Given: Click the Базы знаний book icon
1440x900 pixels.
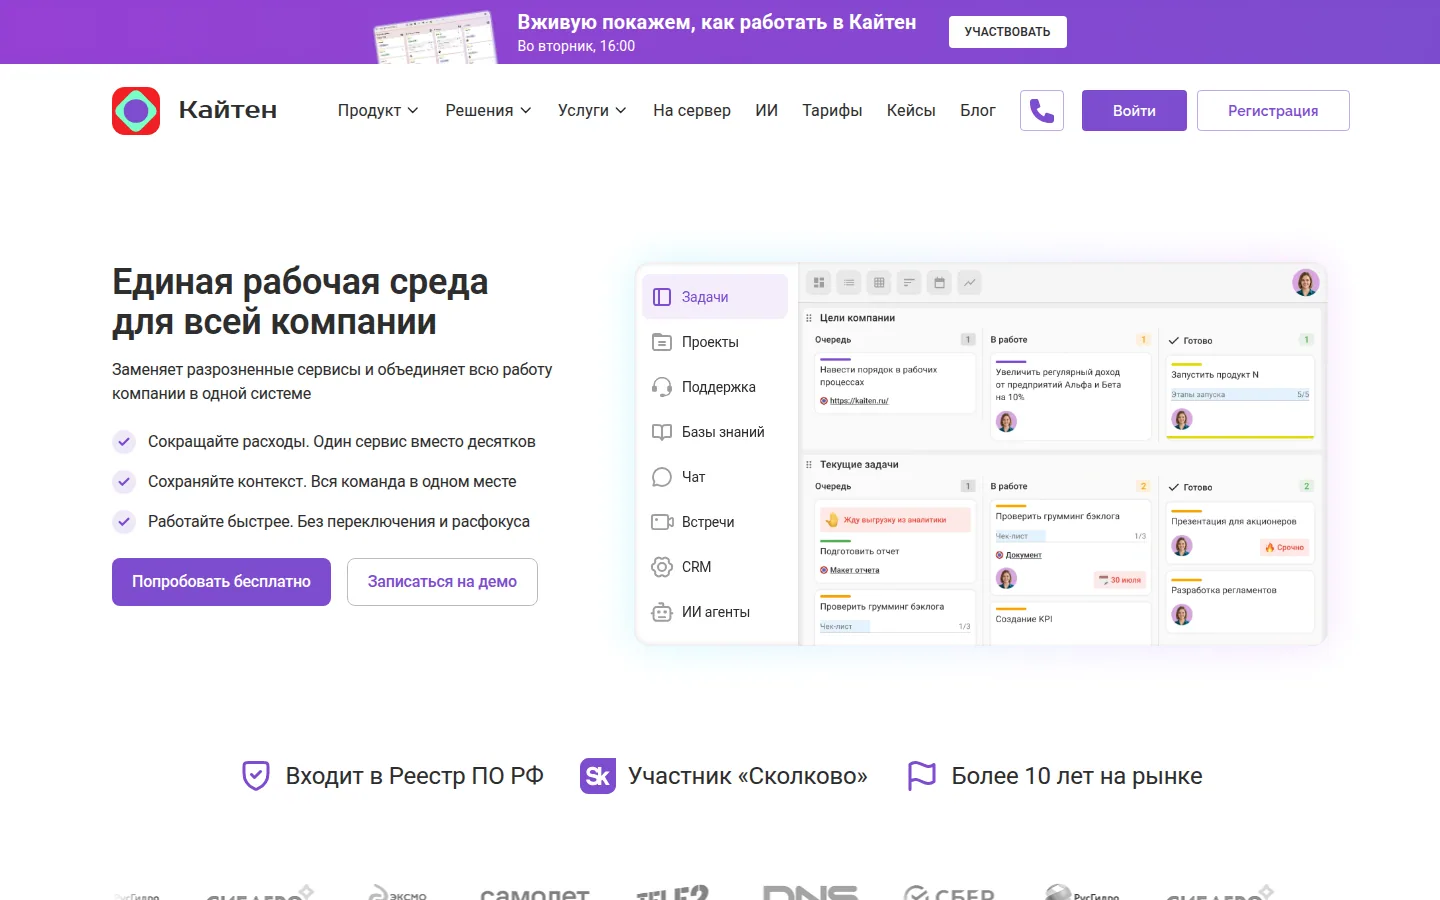Looking at the screenshot, I should (x=661, y=432).
